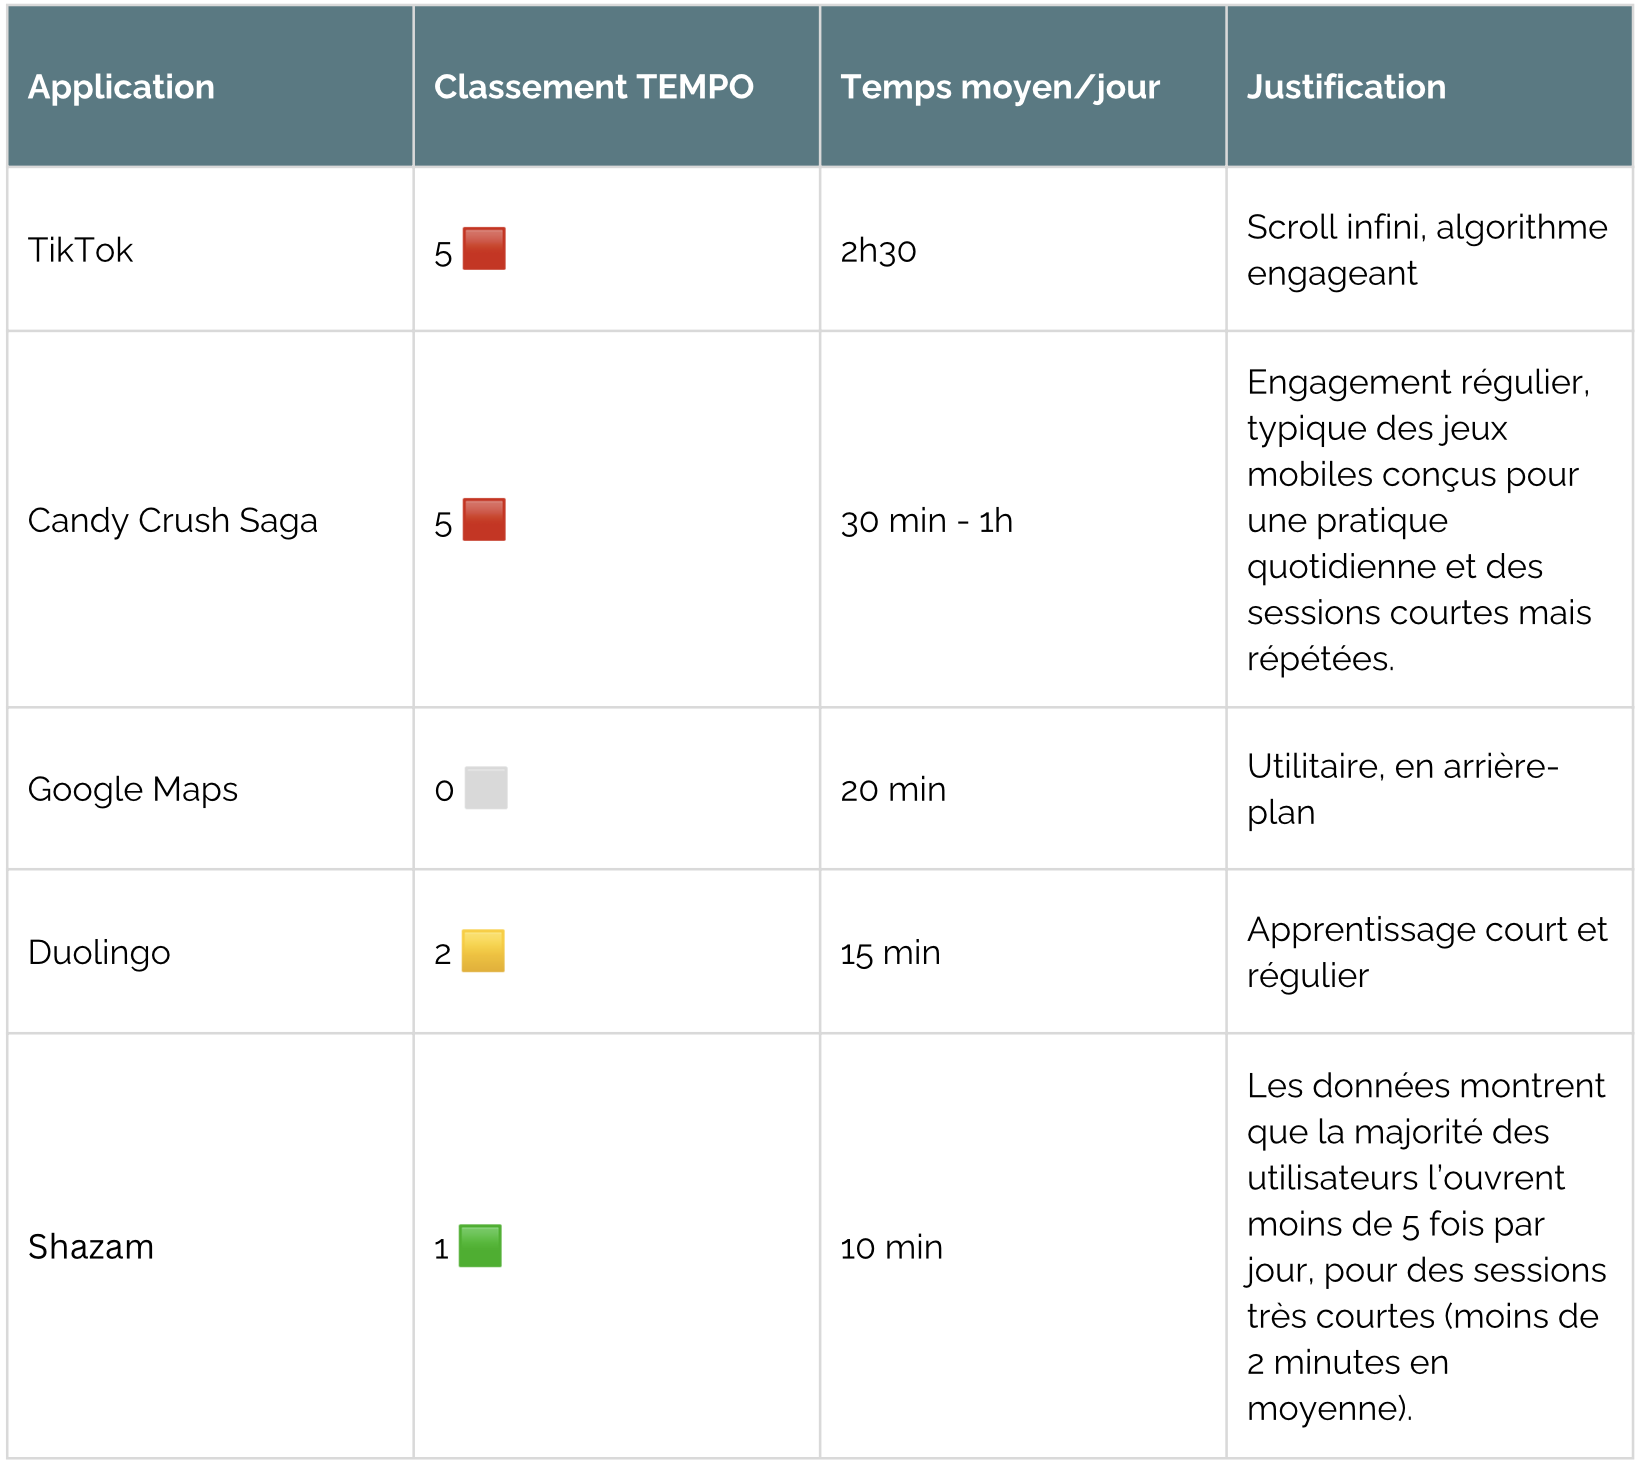Select the "Justification" column header
Viewport: 1642px width, 1470px height.
tap(1345, 87)
